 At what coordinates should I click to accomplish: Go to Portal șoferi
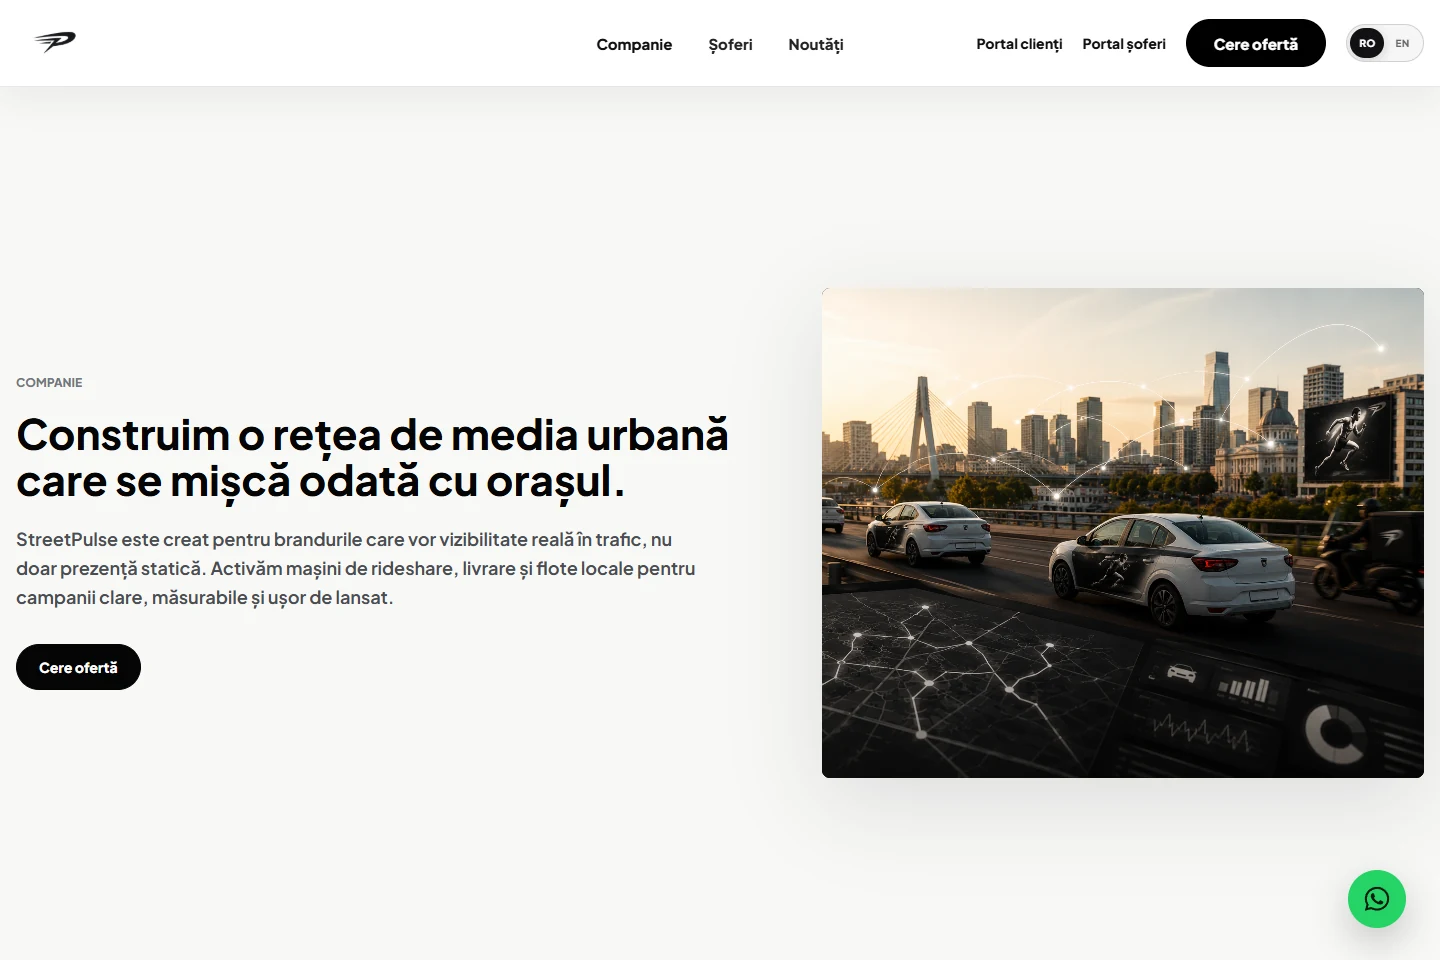click(x=1124, y=44)
